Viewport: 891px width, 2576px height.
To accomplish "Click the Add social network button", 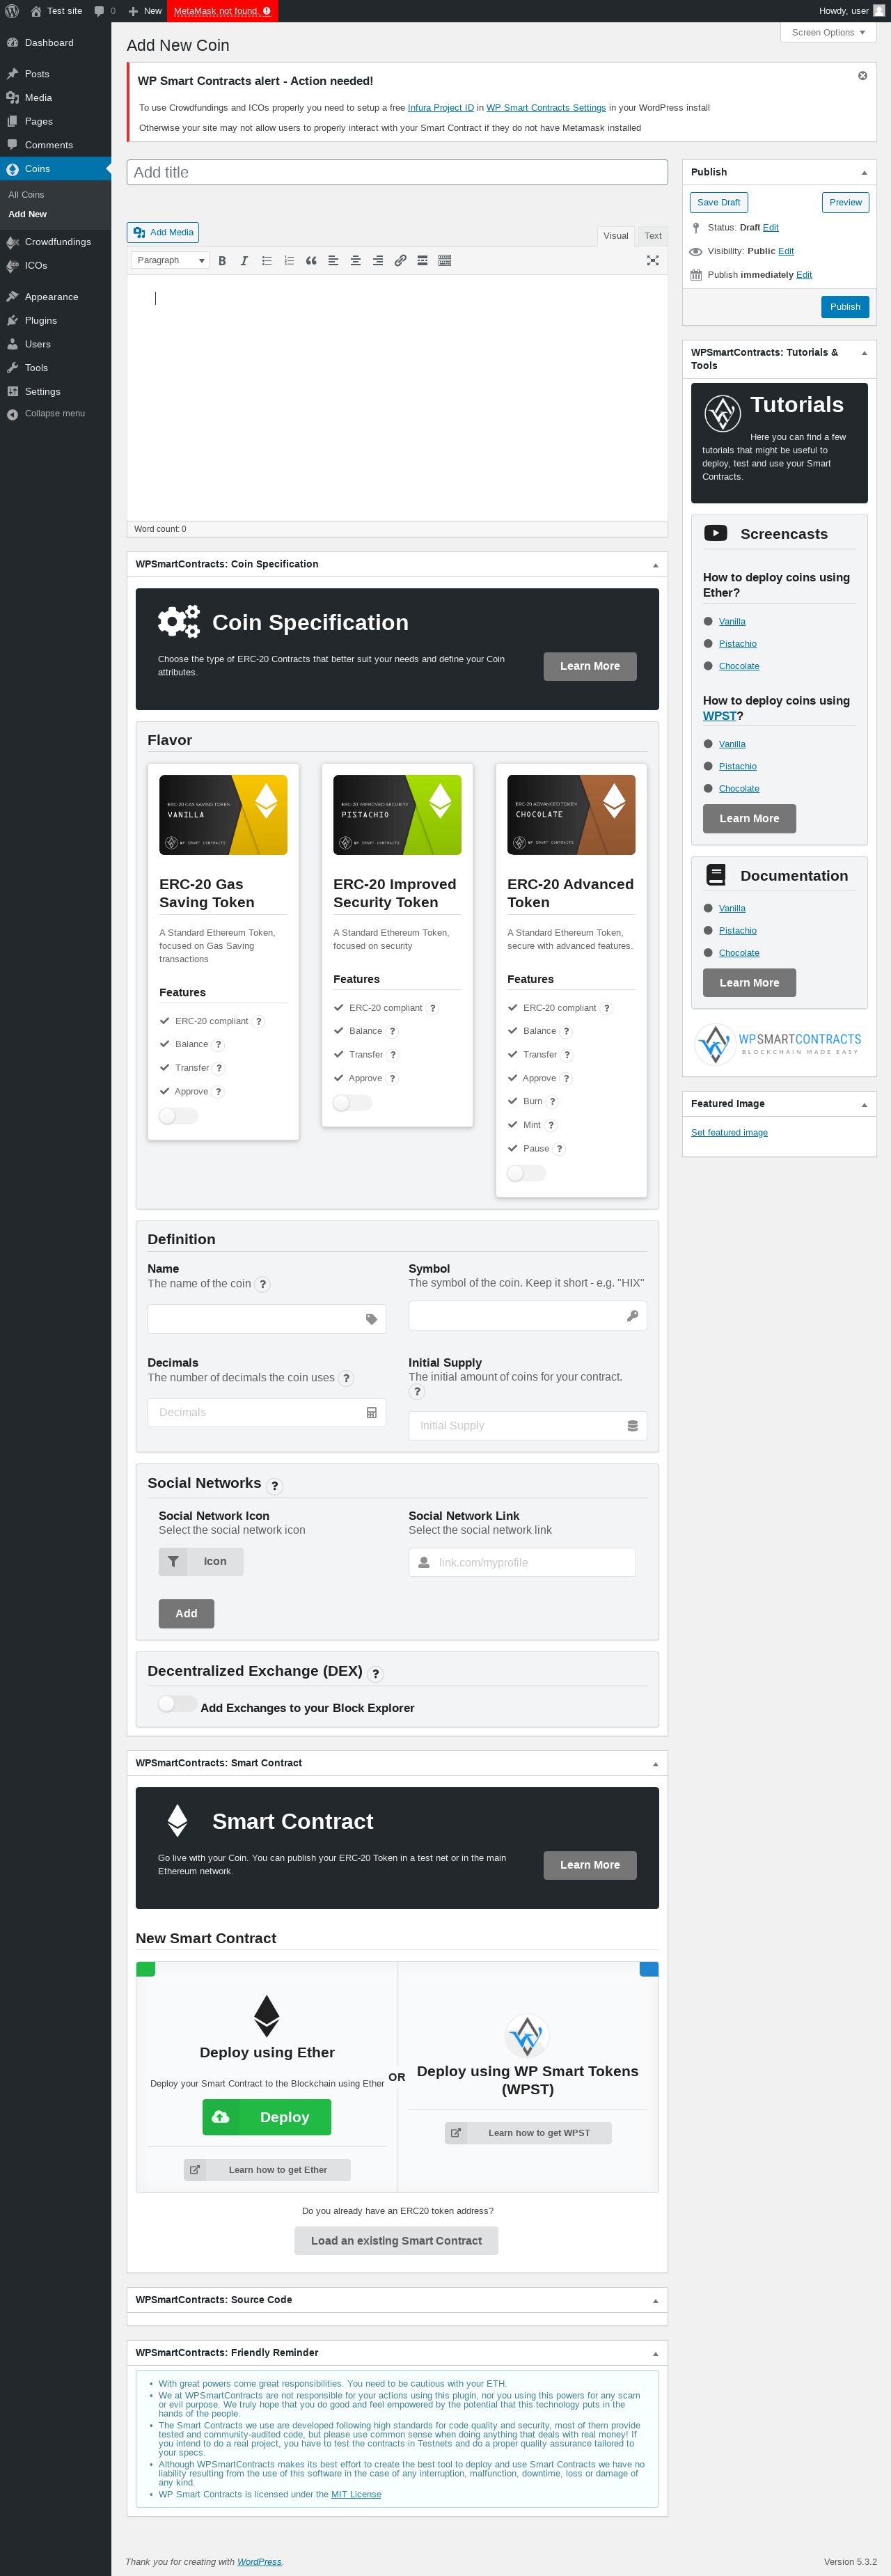I will coord(186,1614).
